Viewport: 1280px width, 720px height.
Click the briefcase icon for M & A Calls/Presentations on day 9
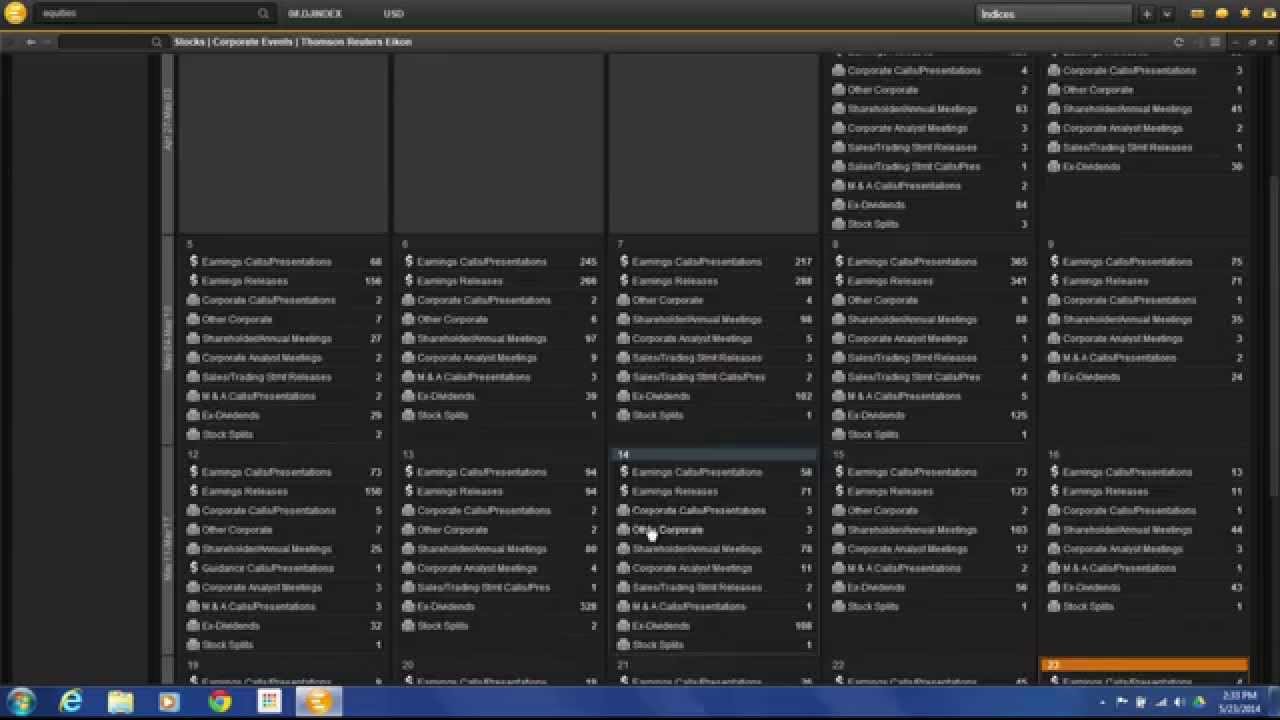1054,358
